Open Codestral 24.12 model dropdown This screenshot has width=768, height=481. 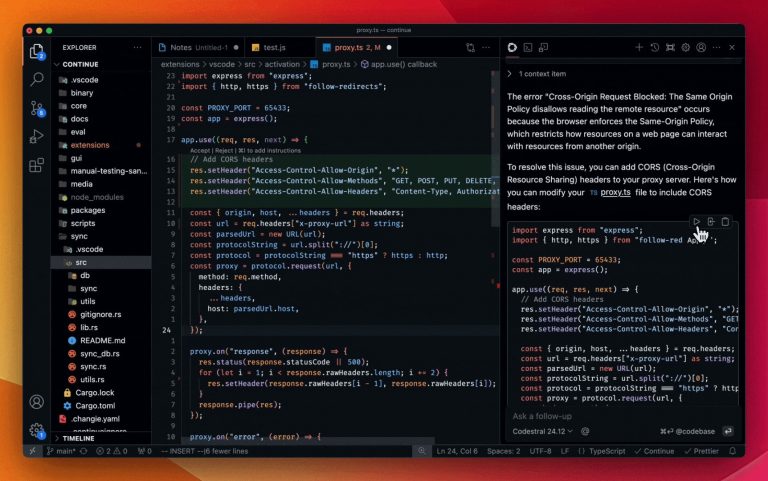pos(542,431)
